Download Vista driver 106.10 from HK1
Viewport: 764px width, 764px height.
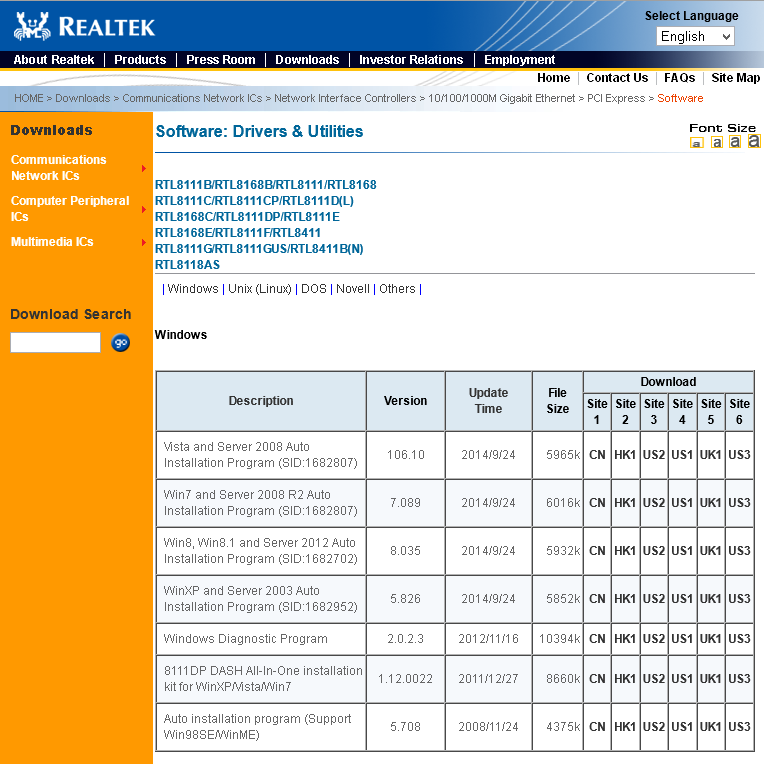point(625,455)
